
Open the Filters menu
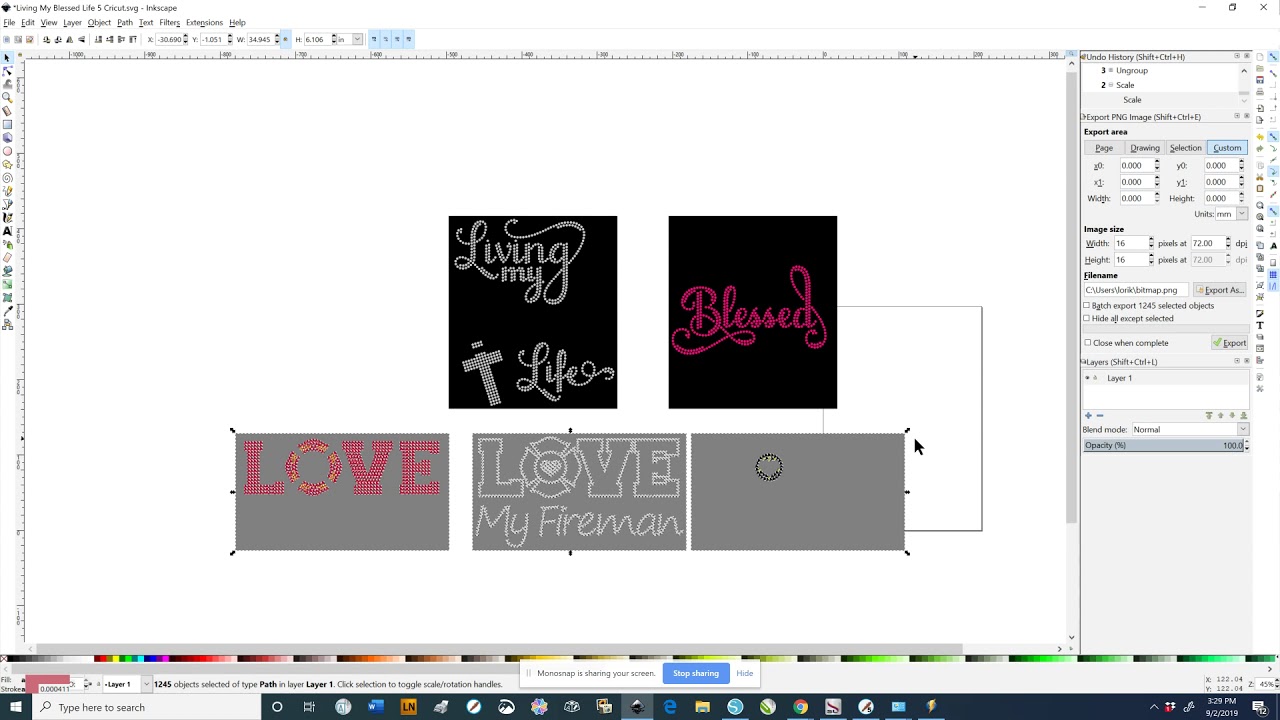tap(169, 22)
